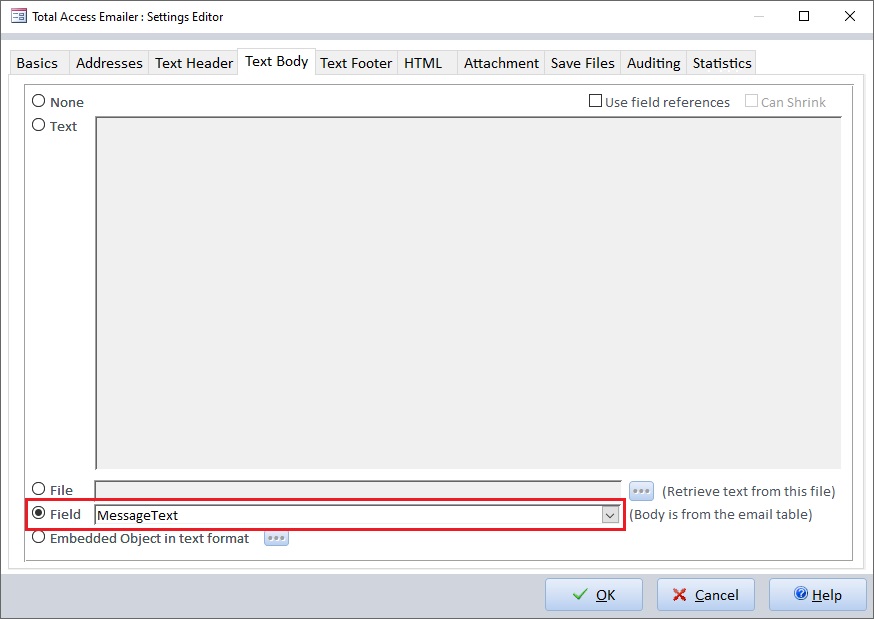This screenshot has width=874, height=619.
Task: Maximize the Settings Editor window
Action: click(804, 16)
